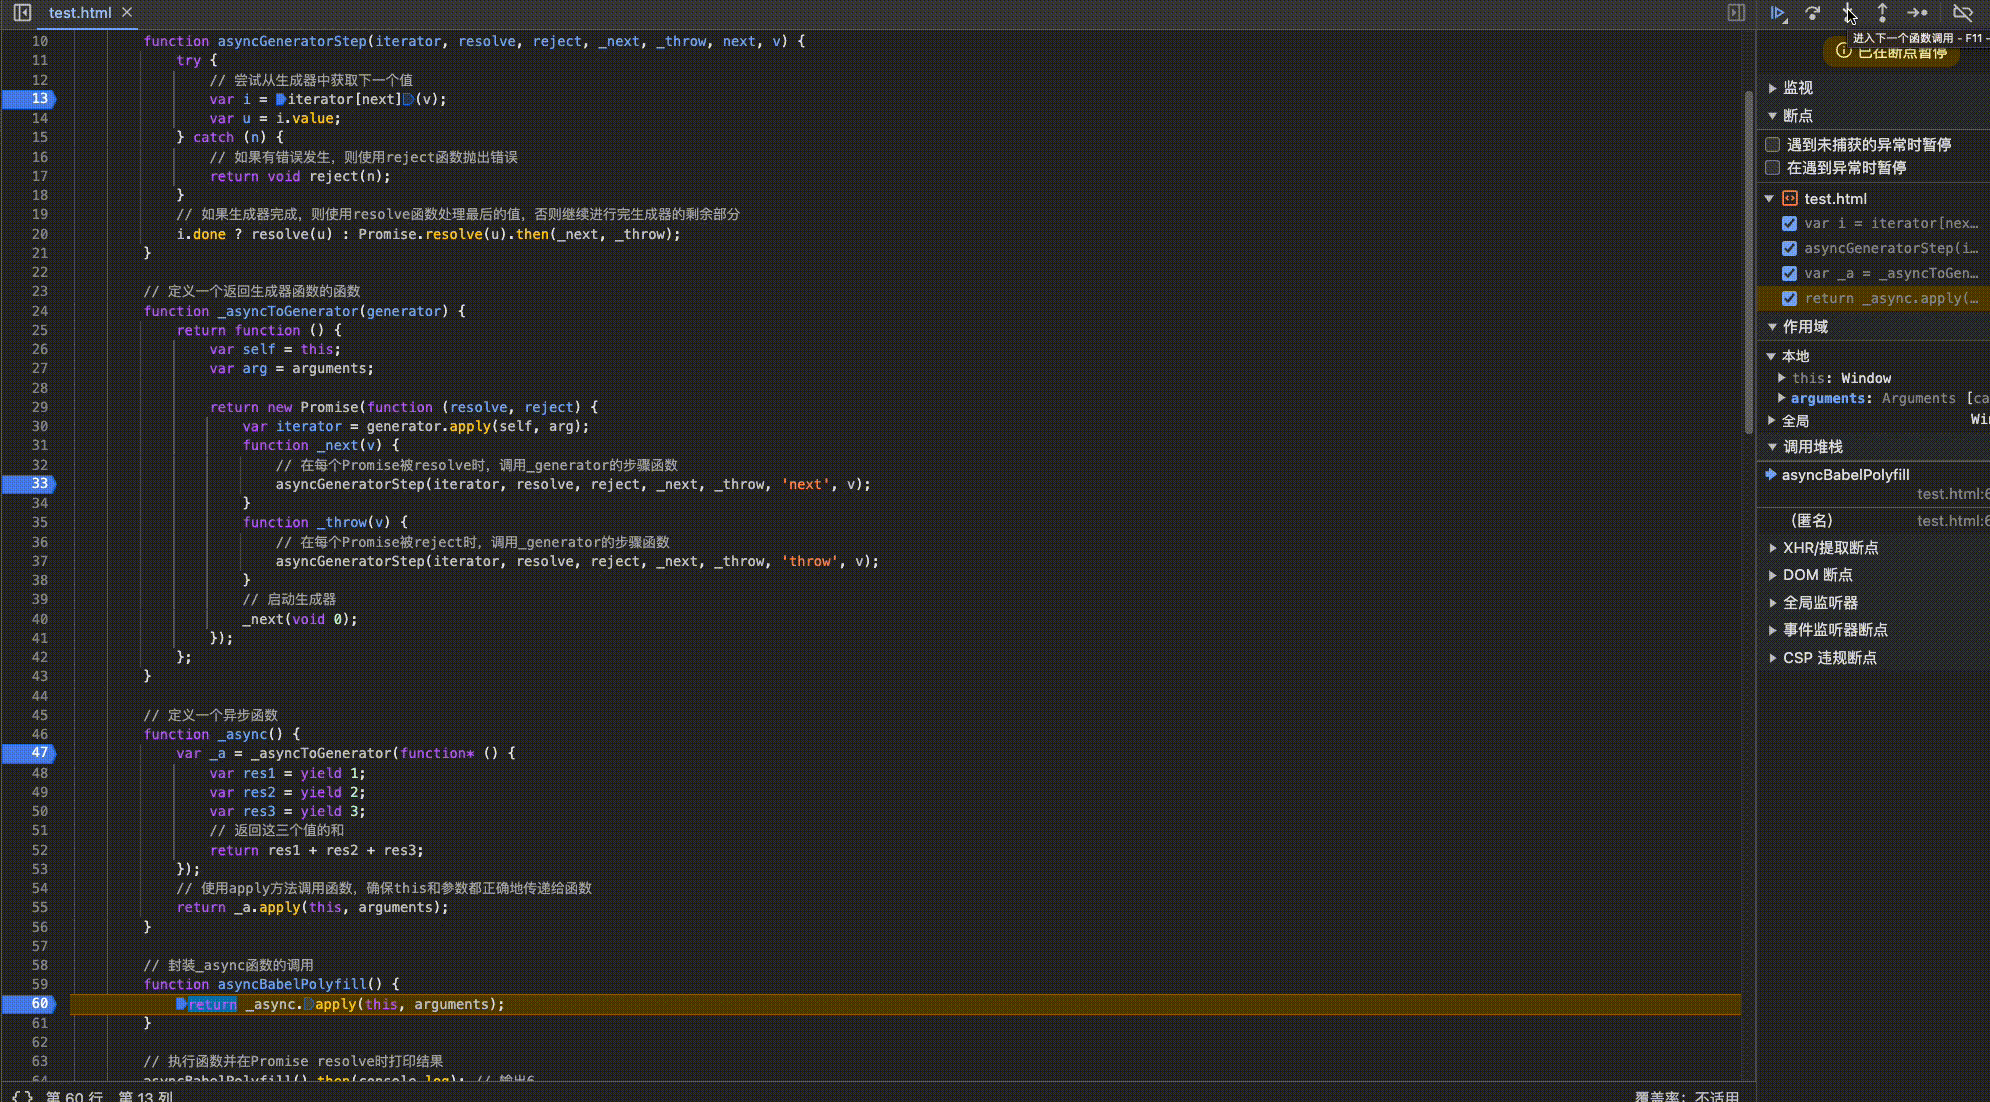
Task: Toggle the navigator sidebar icon at top left
Action: click(22, 13)
